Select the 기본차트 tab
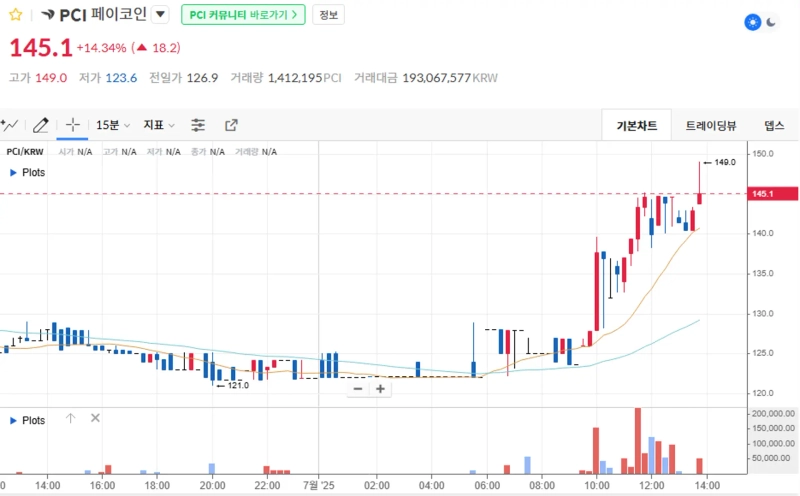 pyautogui.click(x=637, y=125)
